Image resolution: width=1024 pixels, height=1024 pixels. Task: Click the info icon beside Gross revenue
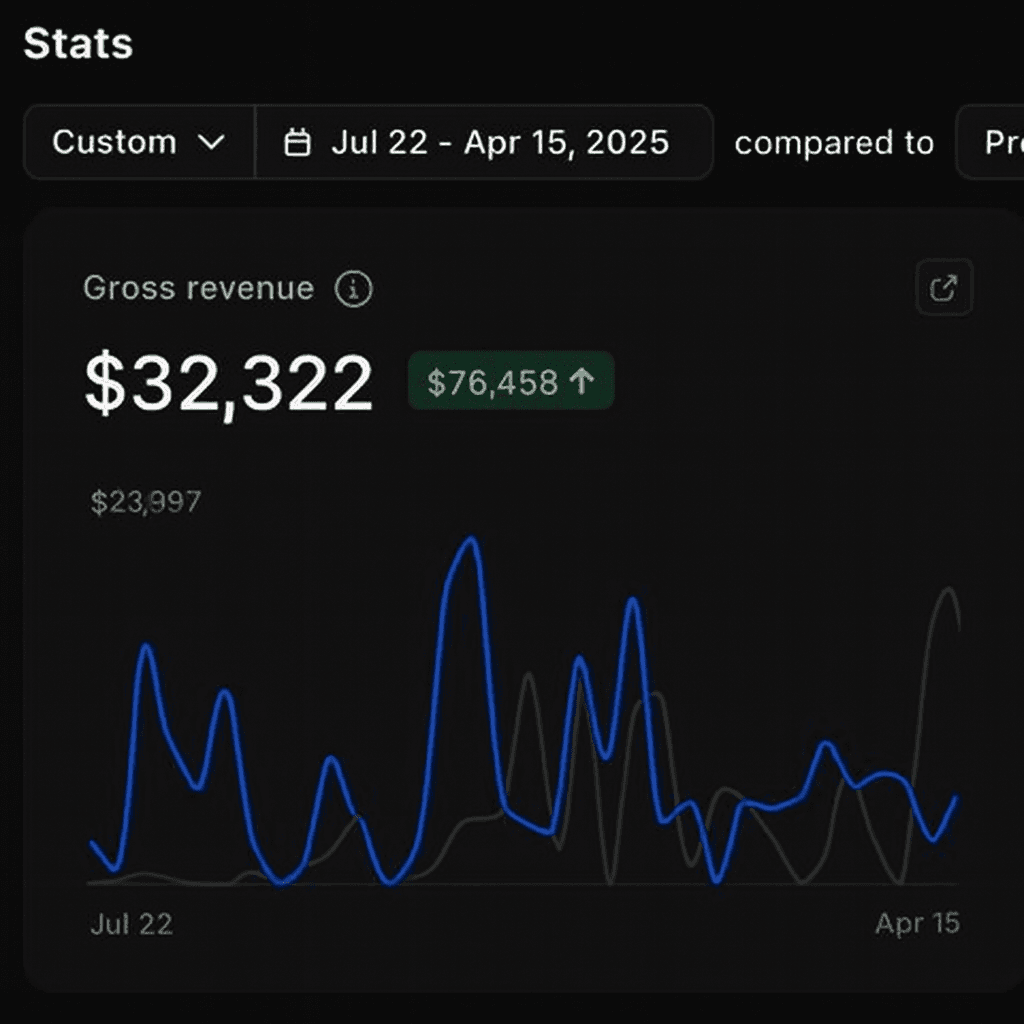click(353, 290)
